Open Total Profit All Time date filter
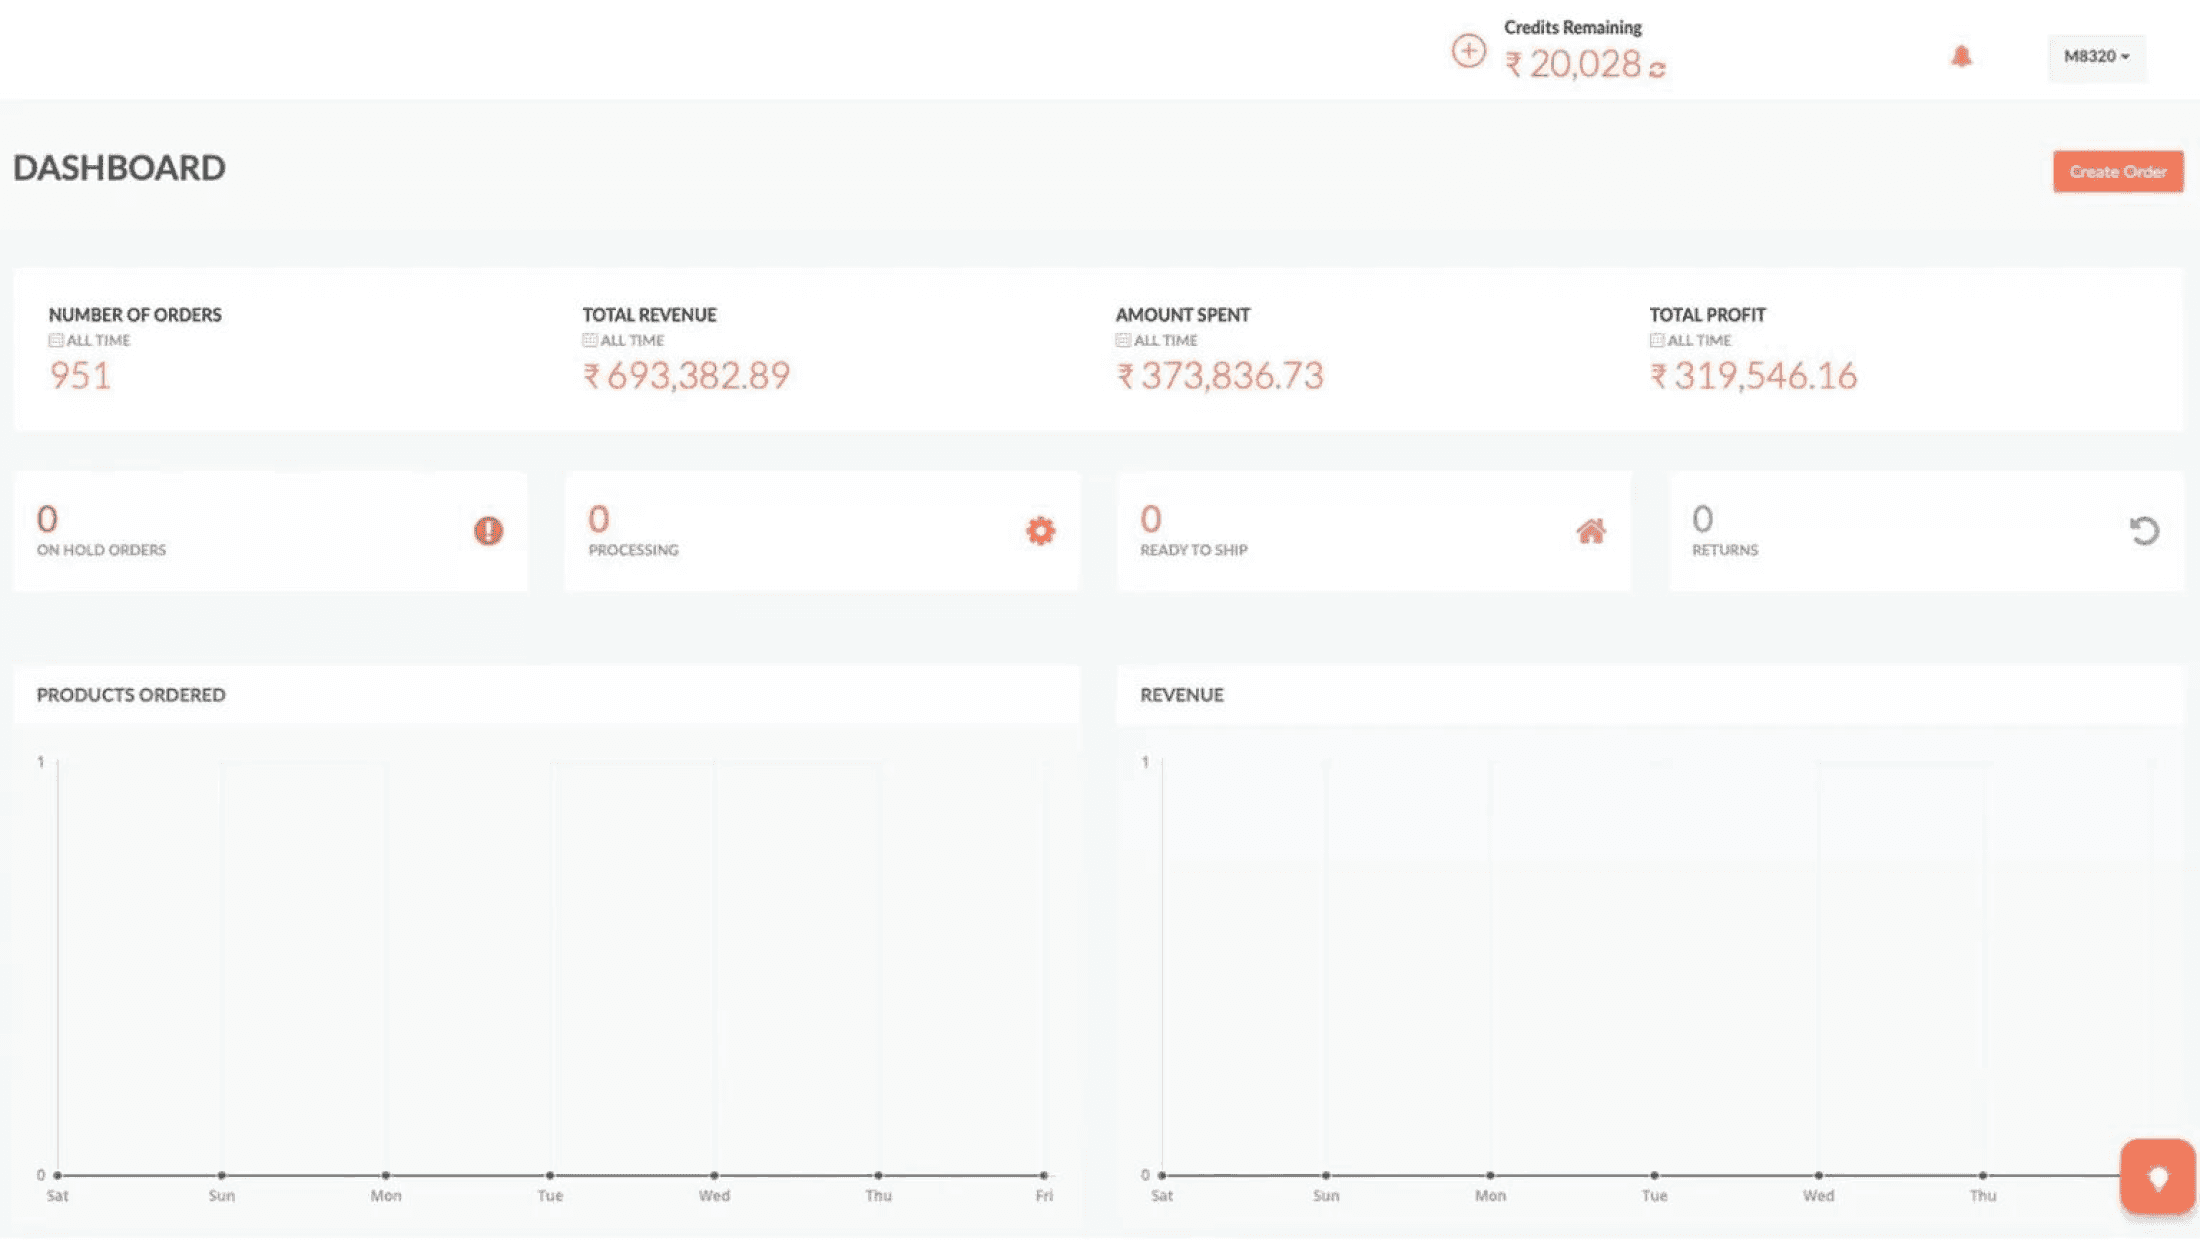Image resolution: width=2200 pixels, height=1240 pixels. point(1691,341)
